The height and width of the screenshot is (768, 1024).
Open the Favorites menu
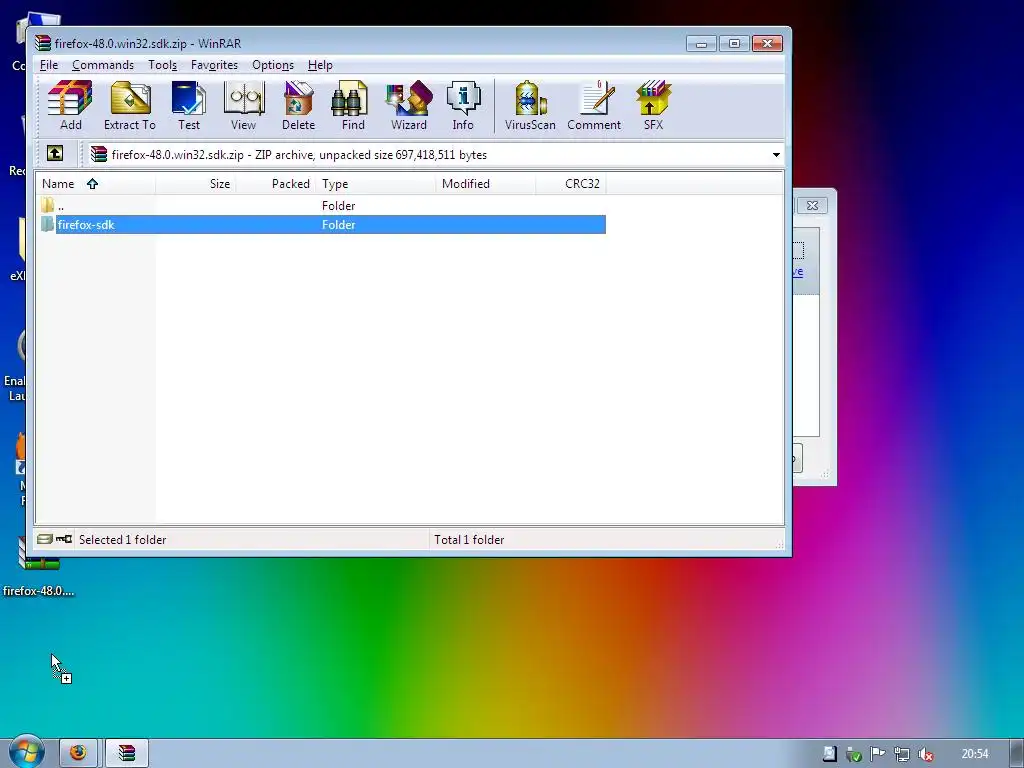(x=214, y=65)
